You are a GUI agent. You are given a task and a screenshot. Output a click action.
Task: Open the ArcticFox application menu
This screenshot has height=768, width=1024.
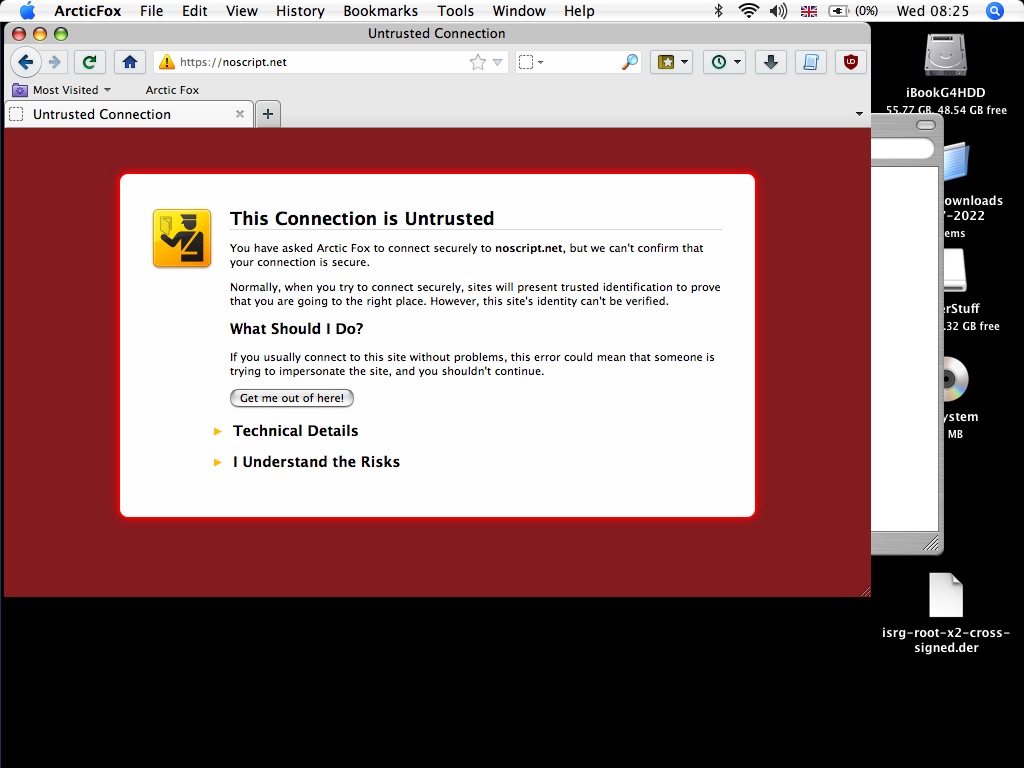point(88,10)
